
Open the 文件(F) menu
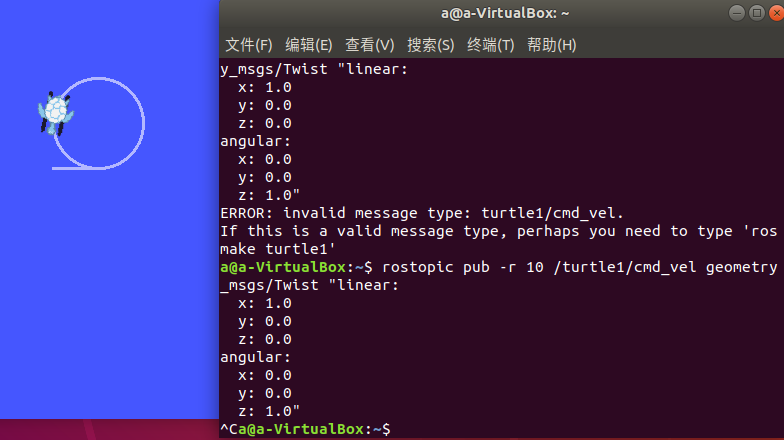pos(248,45)
